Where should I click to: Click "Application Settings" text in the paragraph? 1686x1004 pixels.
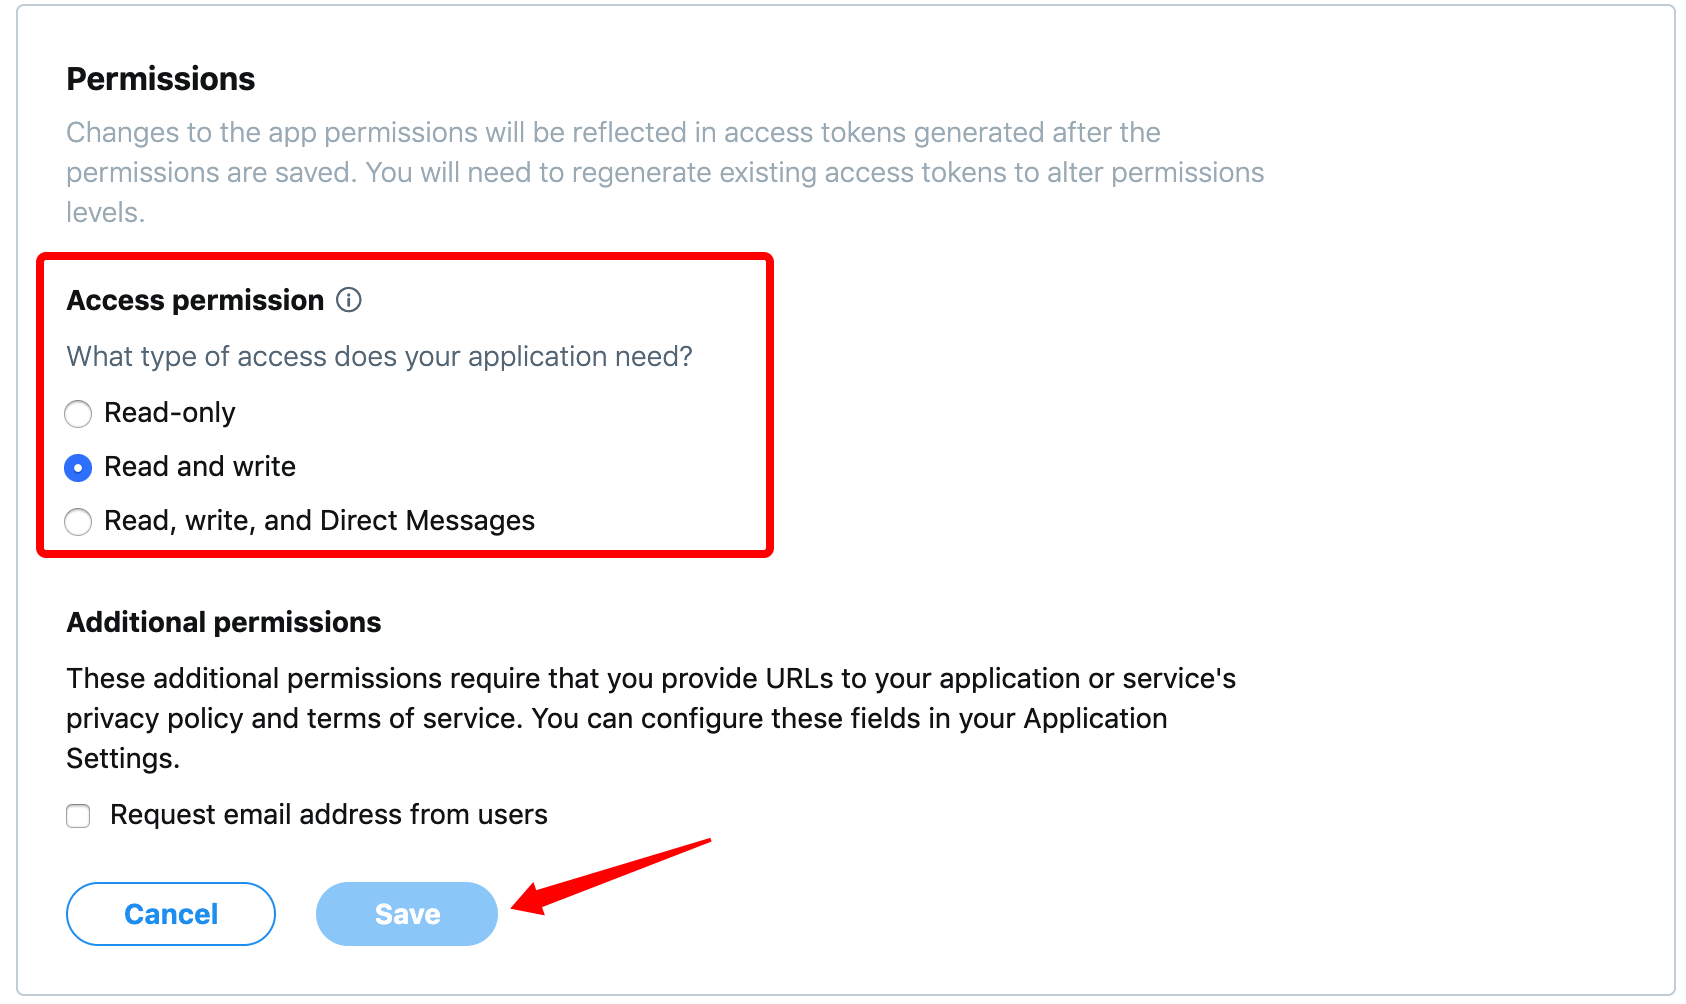tap(1095, 719)
